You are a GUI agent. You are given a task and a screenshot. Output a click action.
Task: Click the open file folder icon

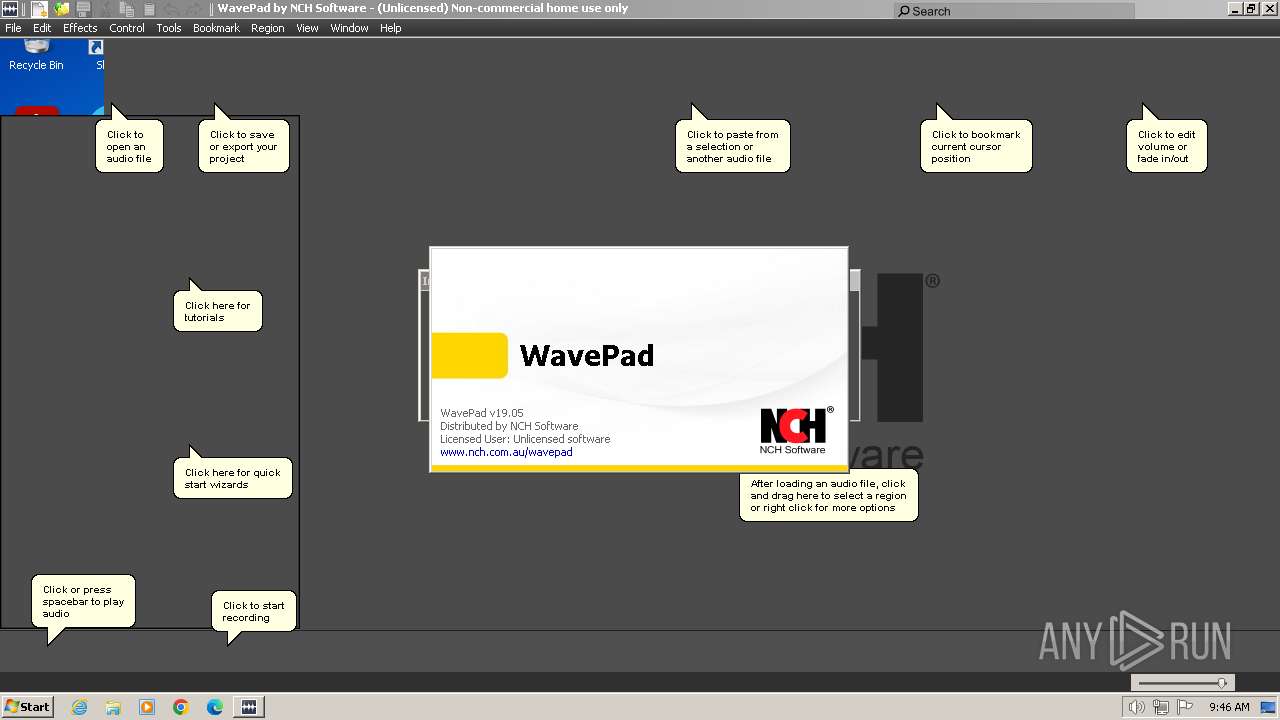click(x=62, y=9)
